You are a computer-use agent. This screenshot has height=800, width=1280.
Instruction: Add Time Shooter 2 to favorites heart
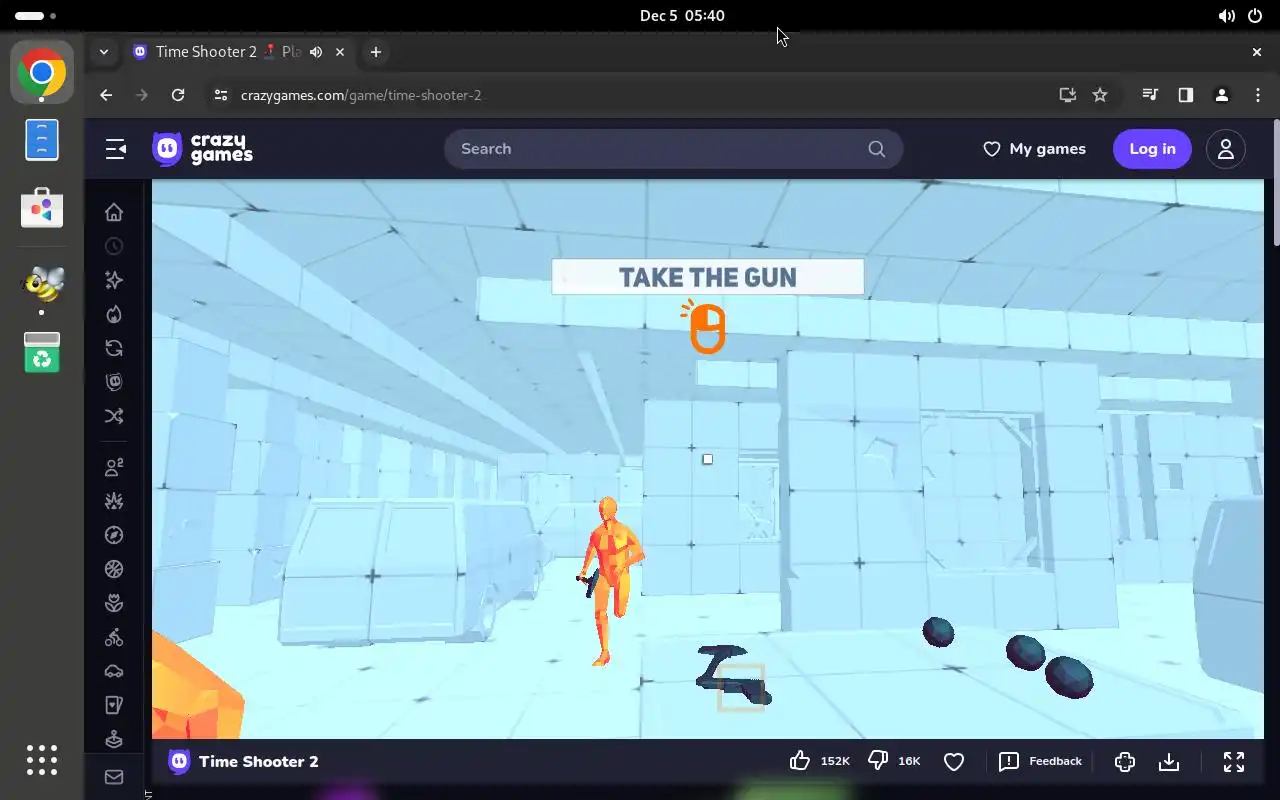(x=954, y=761)
